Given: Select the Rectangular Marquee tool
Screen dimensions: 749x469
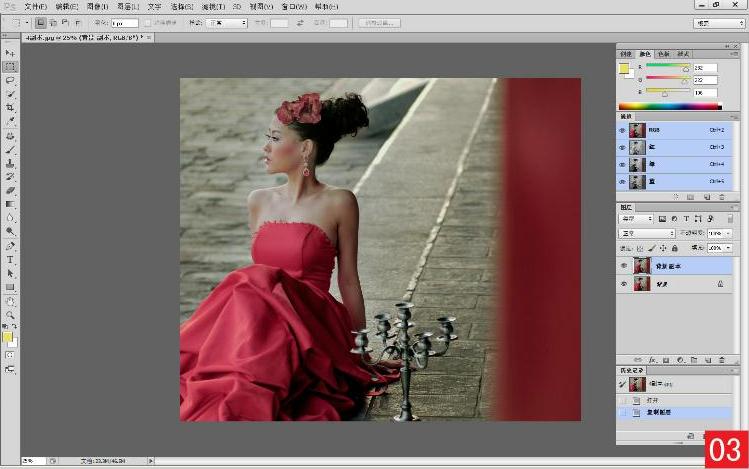Looking at the screenshot, I should [10, 67].
